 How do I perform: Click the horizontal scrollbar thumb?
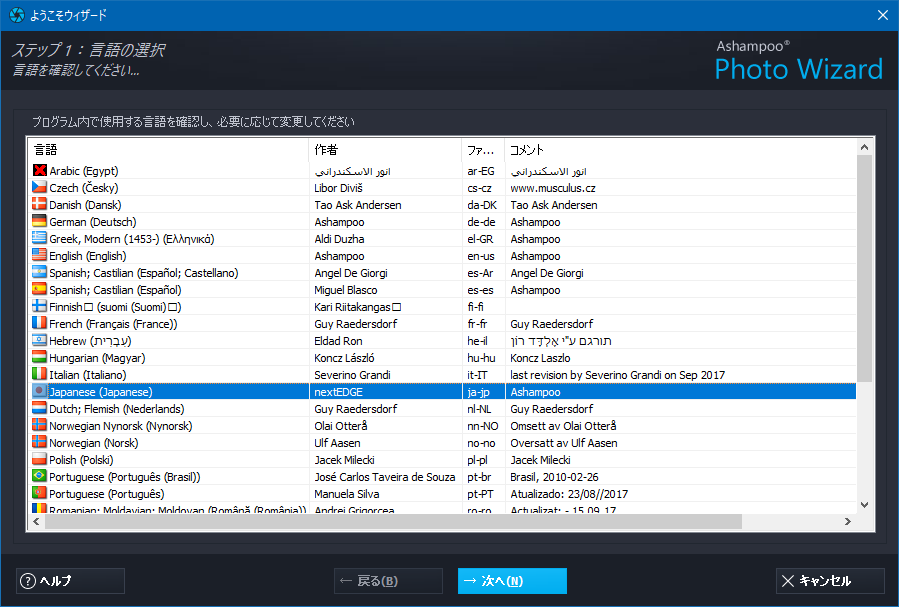tap(393, 522)
